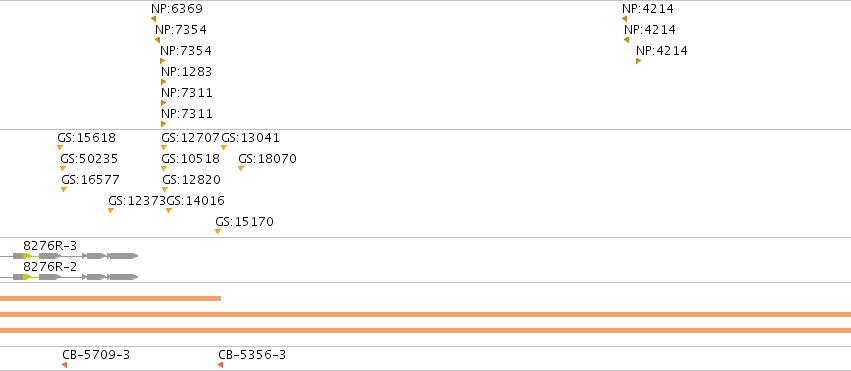Screen dimensions: 851x371
Task: Click the GS:50235 marker
Action: 63,169
